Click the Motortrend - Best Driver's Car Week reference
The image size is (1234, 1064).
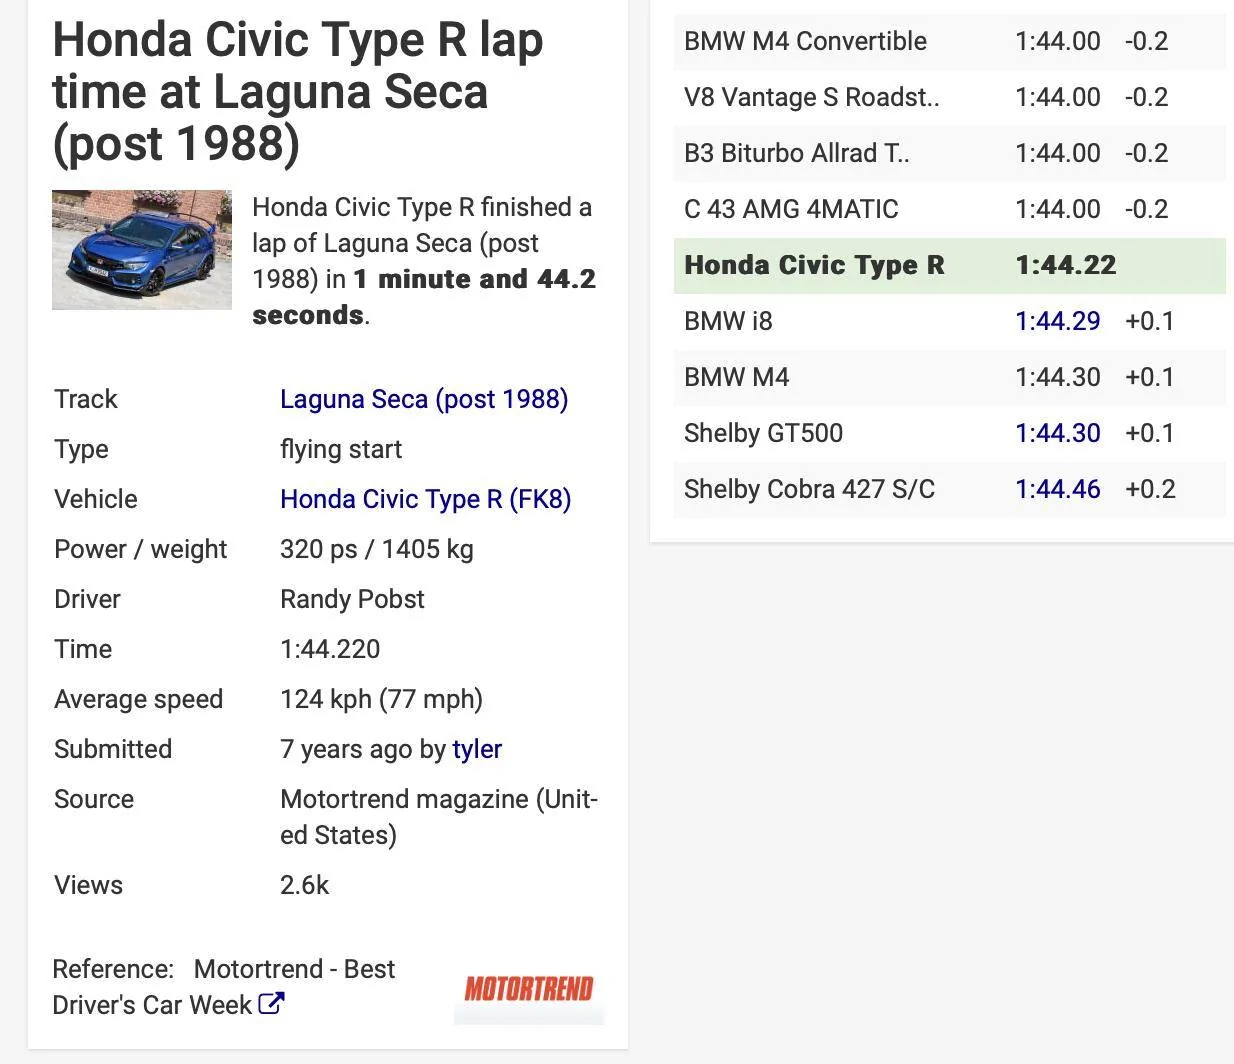pyautogui.click(x=224, y=987)
